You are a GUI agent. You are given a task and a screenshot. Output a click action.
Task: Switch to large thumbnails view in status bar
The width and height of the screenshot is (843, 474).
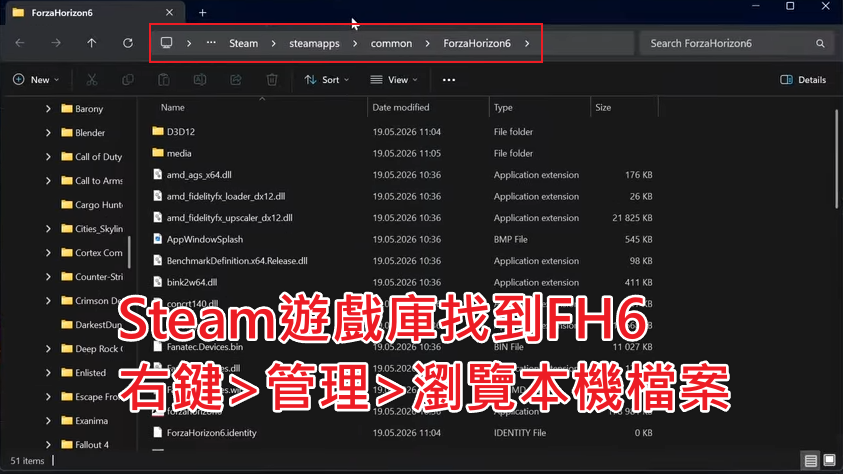[x=830, y=461]
